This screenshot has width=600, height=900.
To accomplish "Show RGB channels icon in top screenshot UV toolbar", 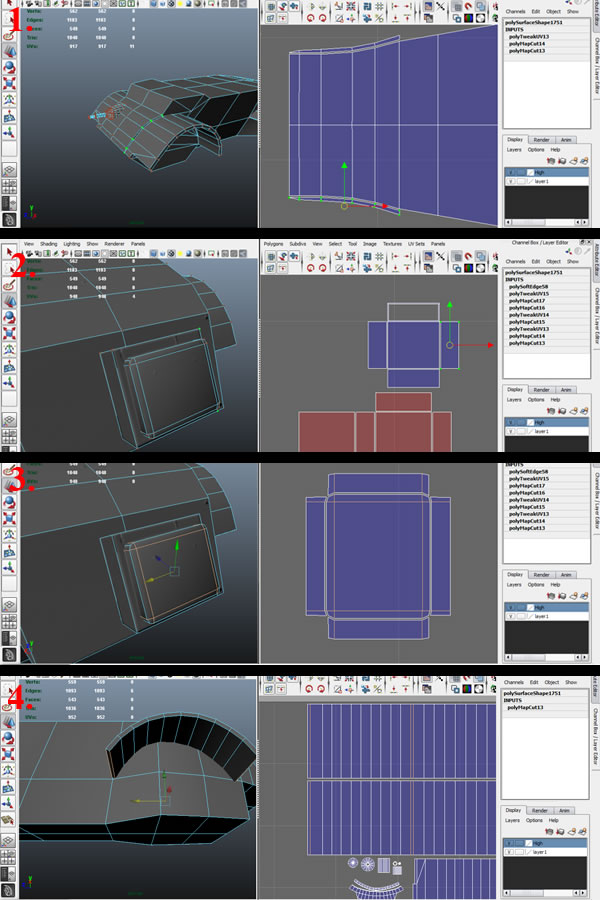I will pyautogui.click(x=469, y=18).
